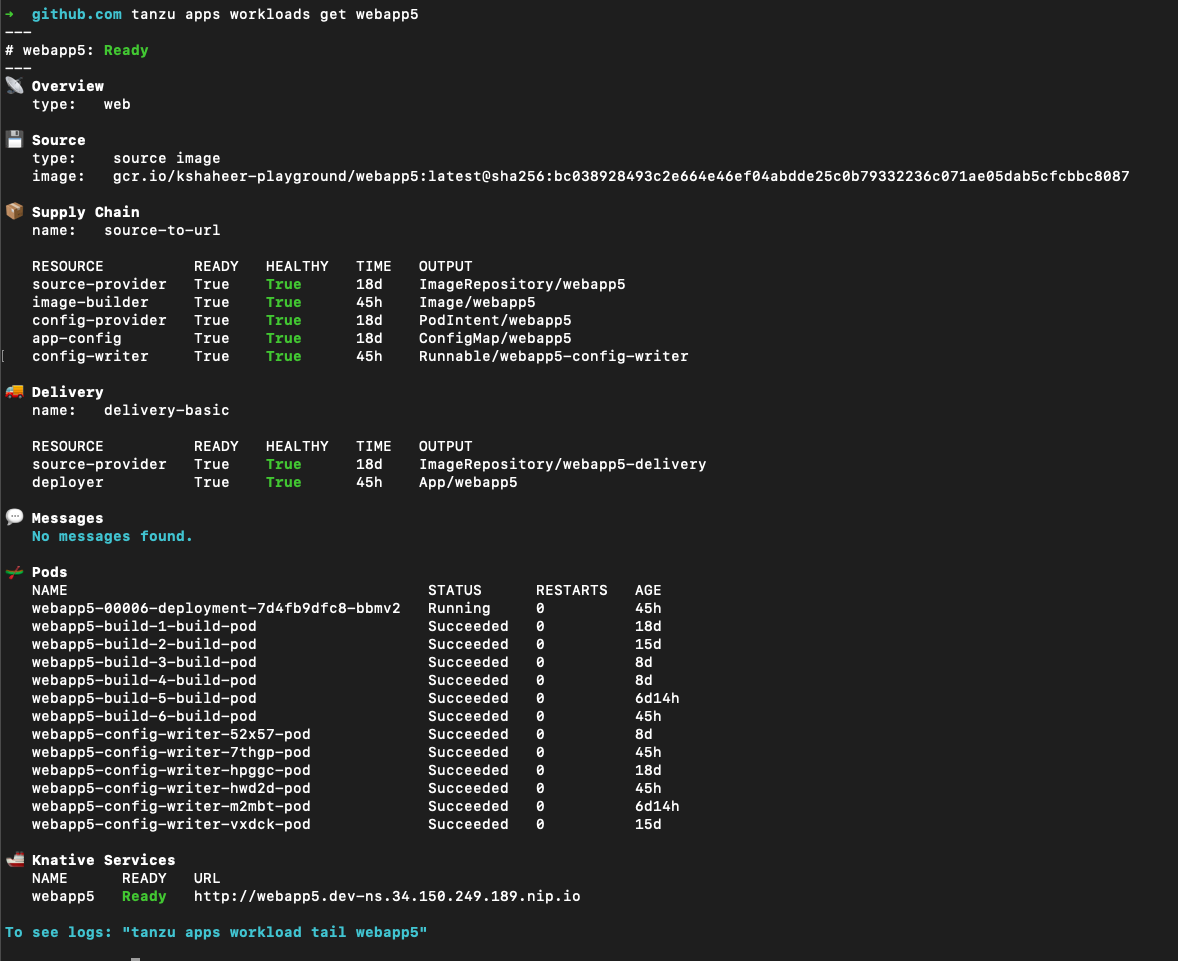Click the AGE column header in Pods
This screenshot has height=961, width=1178.
point(648,591)
